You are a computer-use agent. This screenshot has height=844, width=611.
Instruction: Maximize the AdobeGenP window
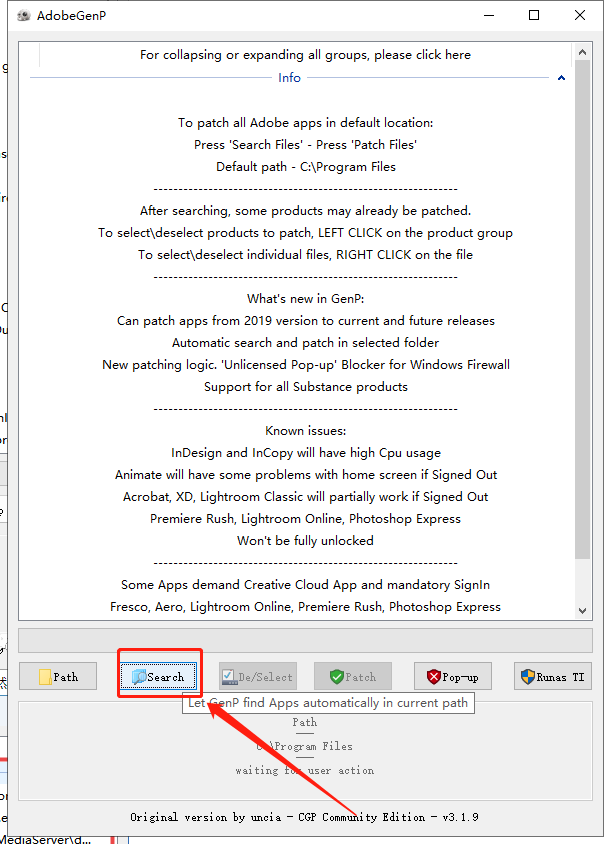534,15
